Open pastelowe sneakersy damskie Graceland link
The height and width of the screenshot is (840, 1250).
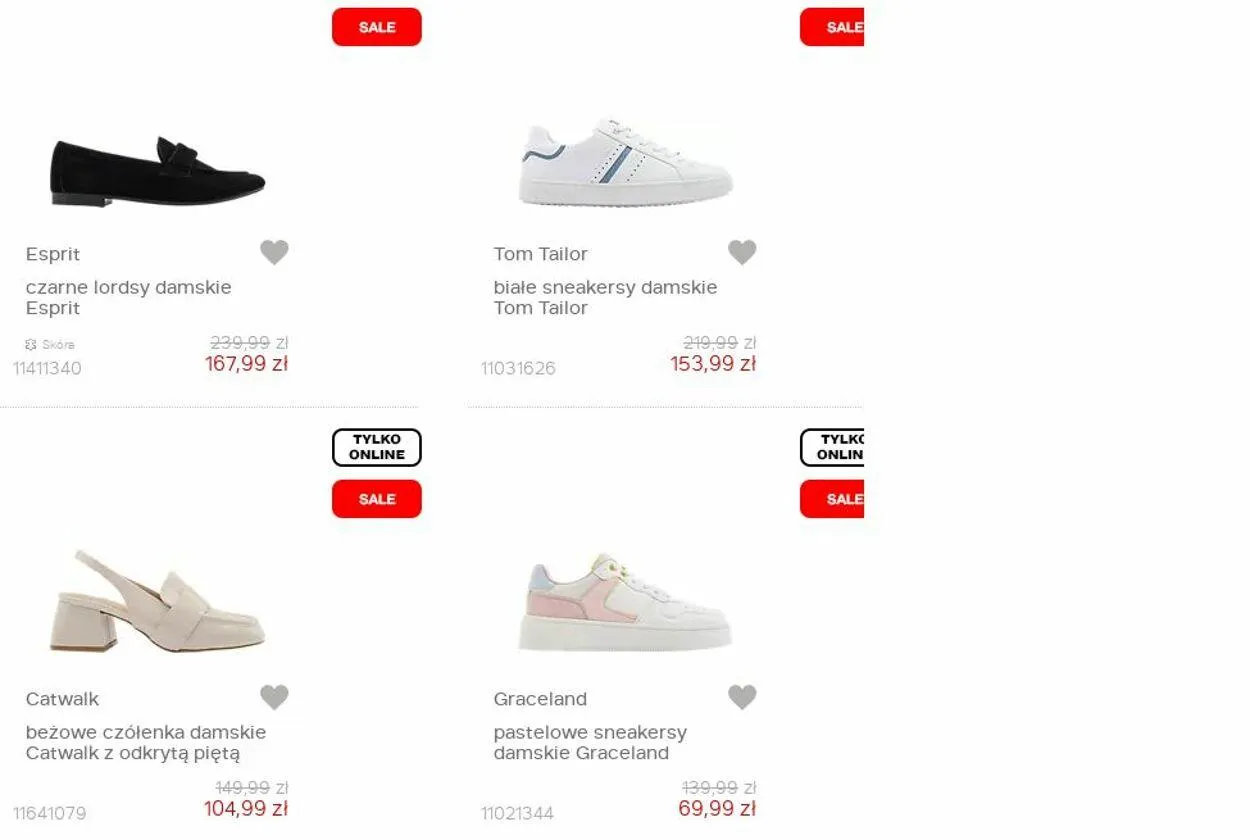(590, 742)
